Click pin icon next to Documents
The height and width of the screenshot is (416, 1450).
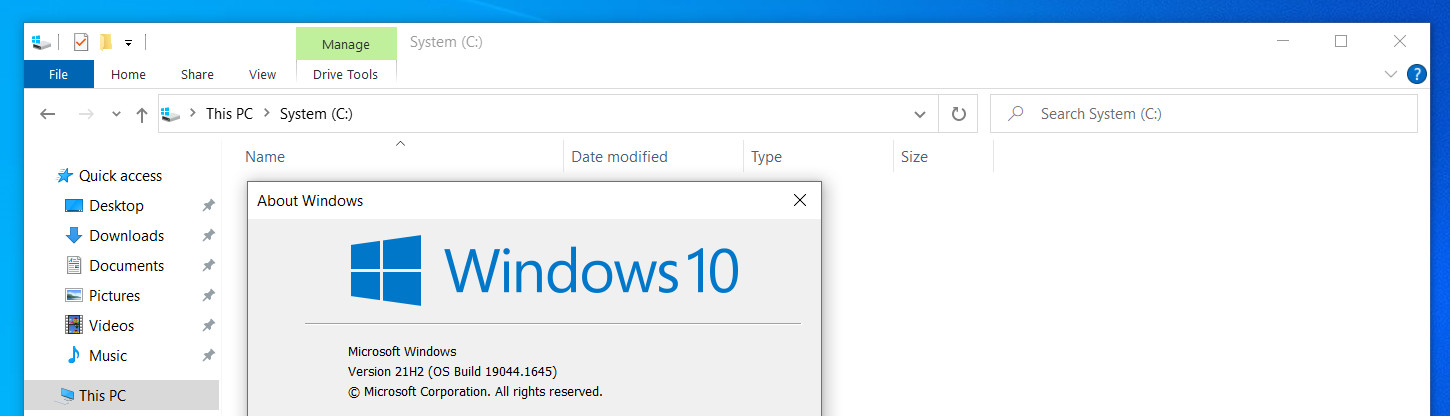(x=208, y=266)
